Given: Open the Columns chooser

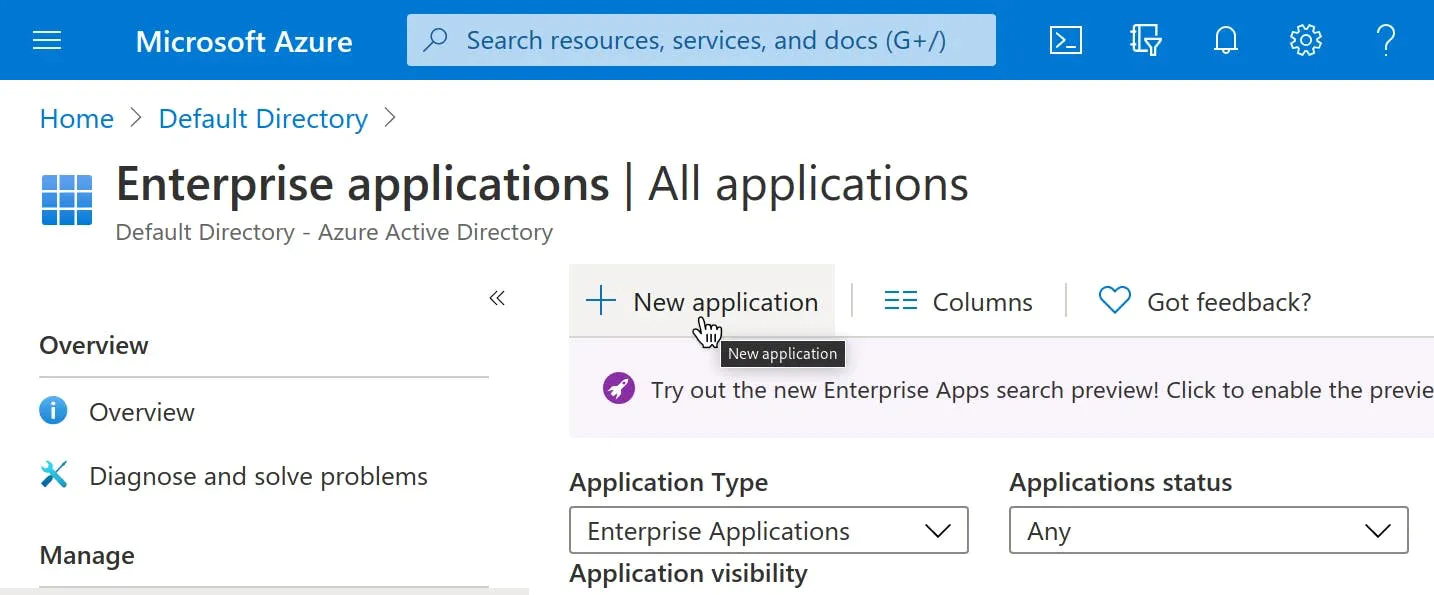Looking at the screenshot, I should pyautogui.click(x=959, y=301).
